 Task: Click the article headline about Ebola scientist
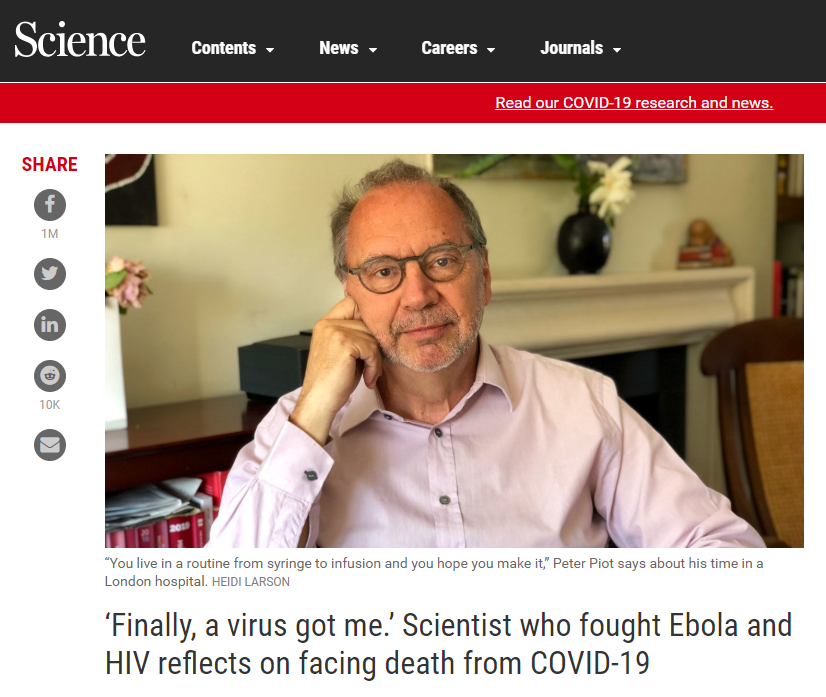(448, 644)
